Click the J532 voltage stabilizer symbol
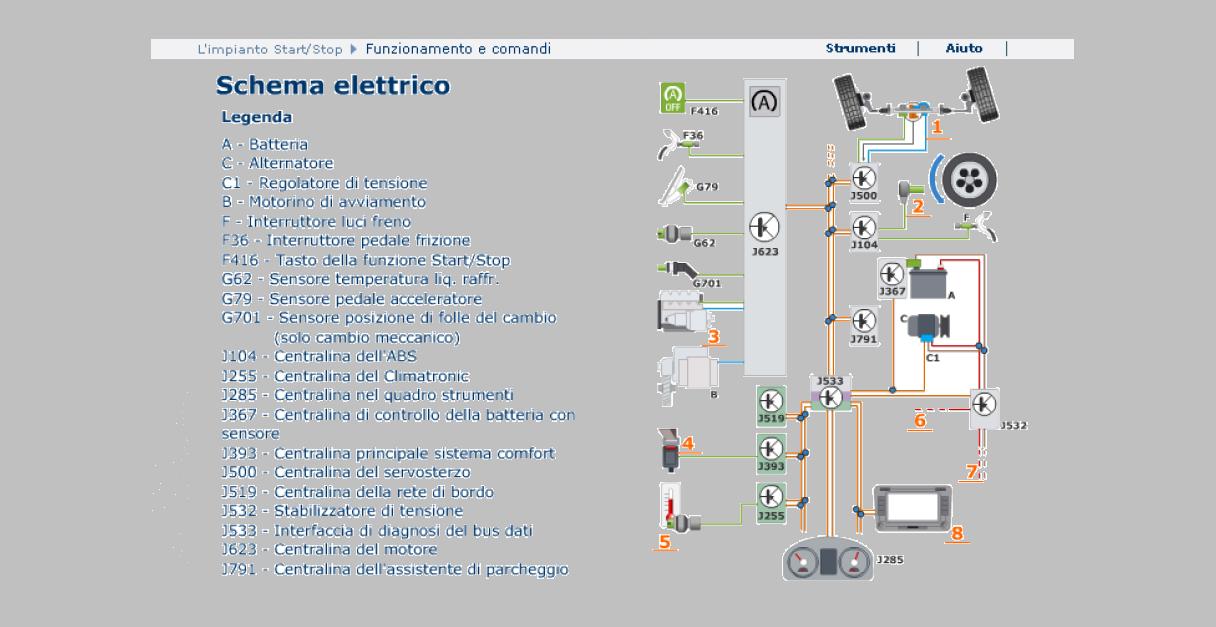Image resolution: width=1216 pixels, height=627 pixels. point(985,403)
